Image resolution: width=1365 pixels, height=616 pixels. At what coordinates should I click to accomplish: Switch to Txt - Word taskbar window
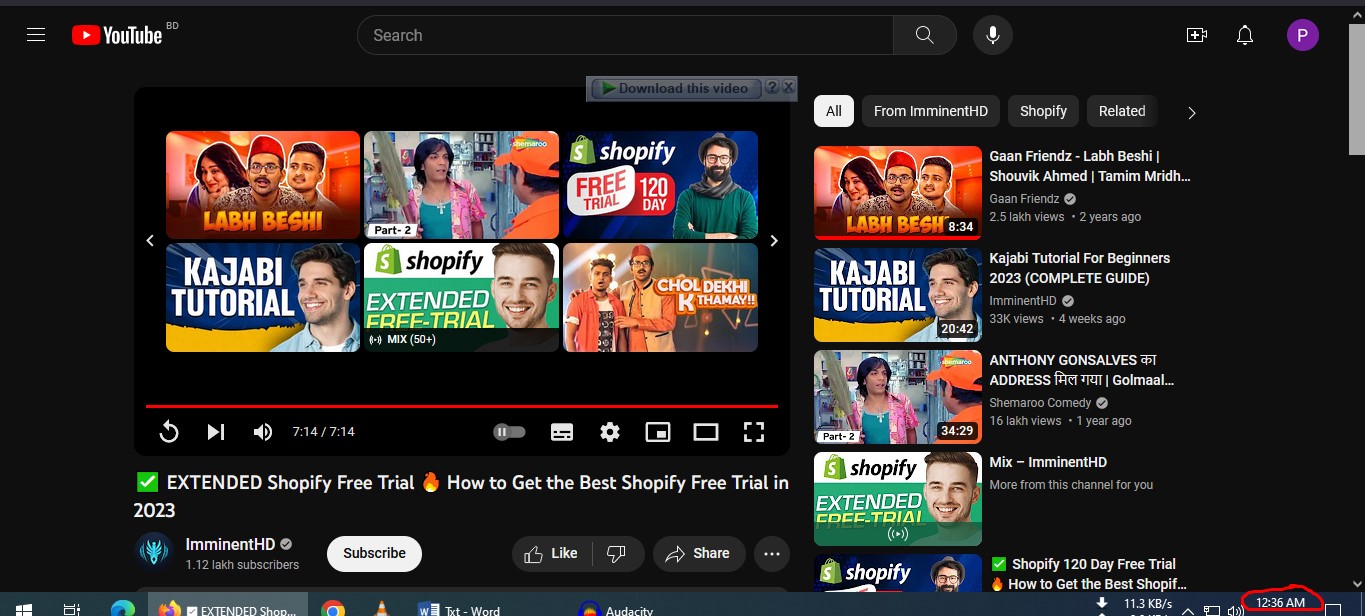click(461, 609)
